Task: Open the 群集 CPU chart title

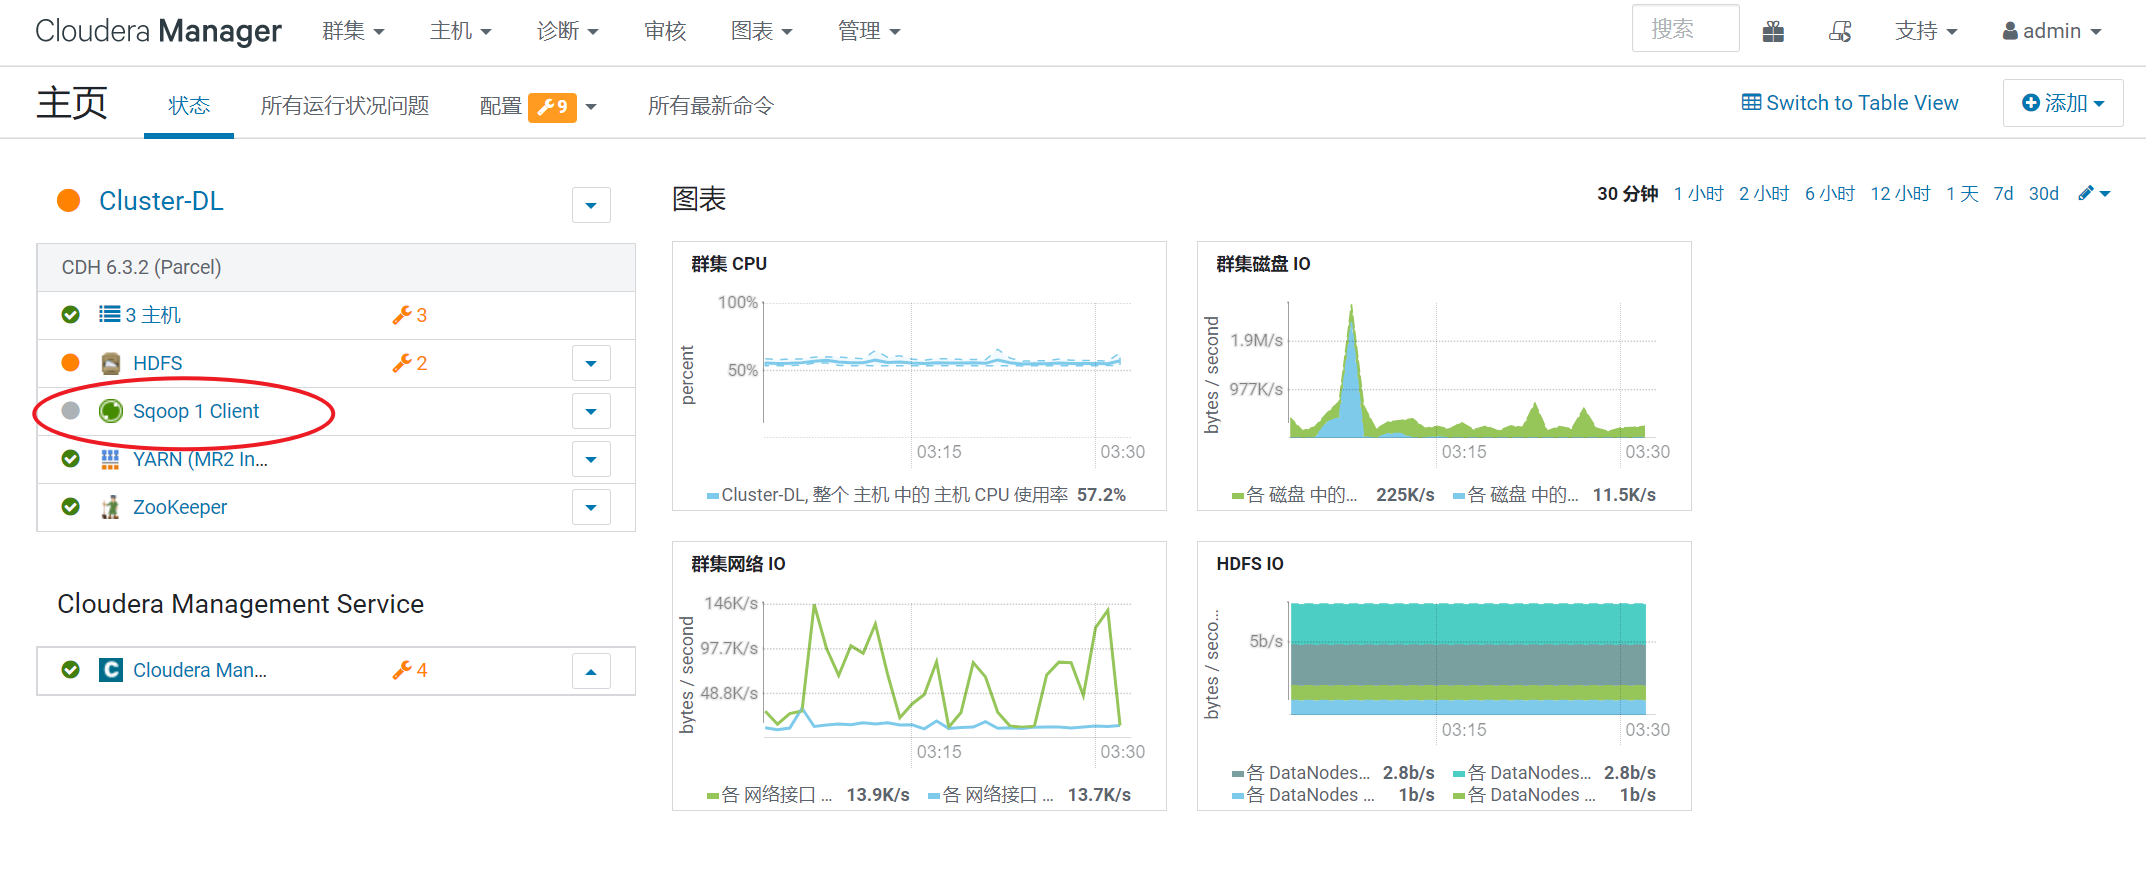Action: [729, 264]
